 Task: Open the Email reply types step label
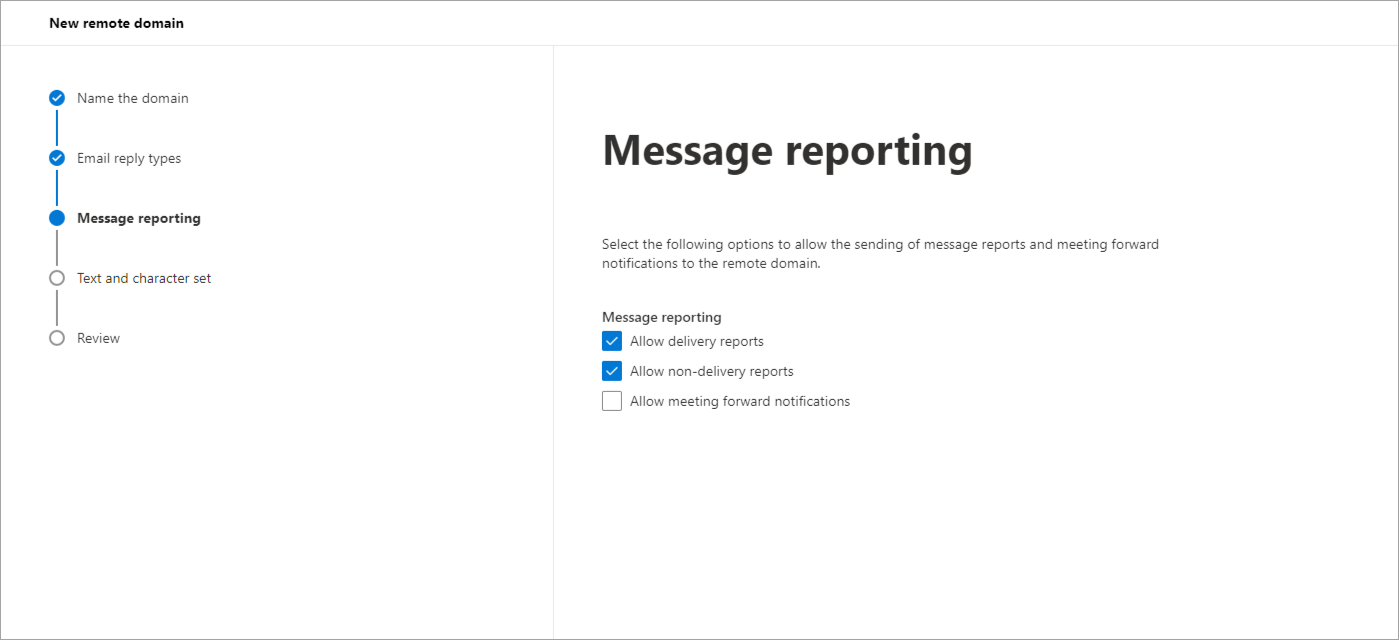pos(129,158)
